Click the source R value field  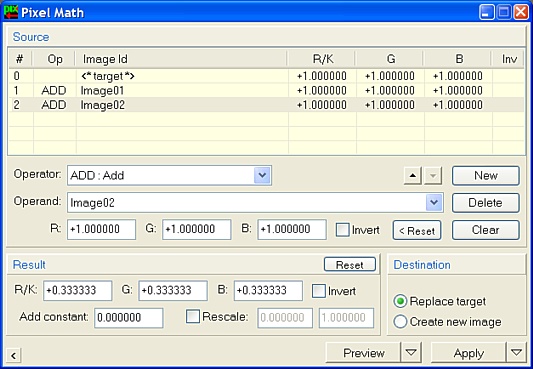coord(101,229)
